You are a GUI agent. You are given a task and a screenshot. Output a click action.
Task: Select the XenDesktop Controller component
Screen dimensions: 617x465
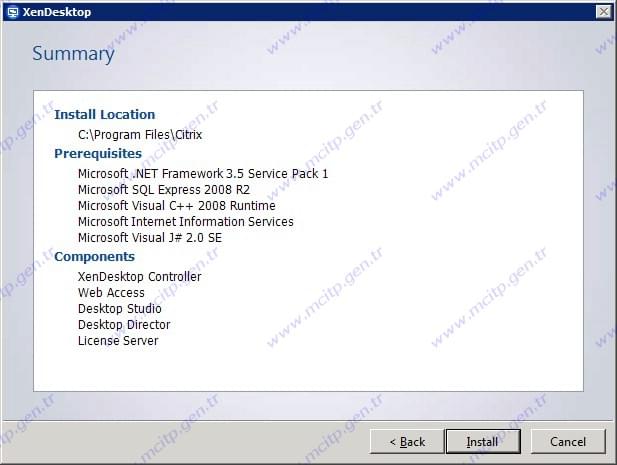click(x=140, y=277)
